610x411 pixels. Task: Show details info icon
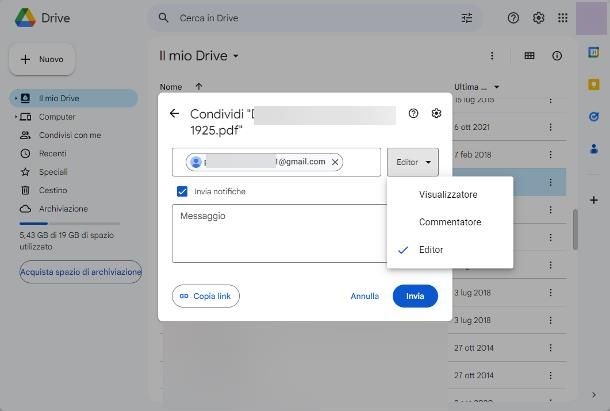pos(557,56)
